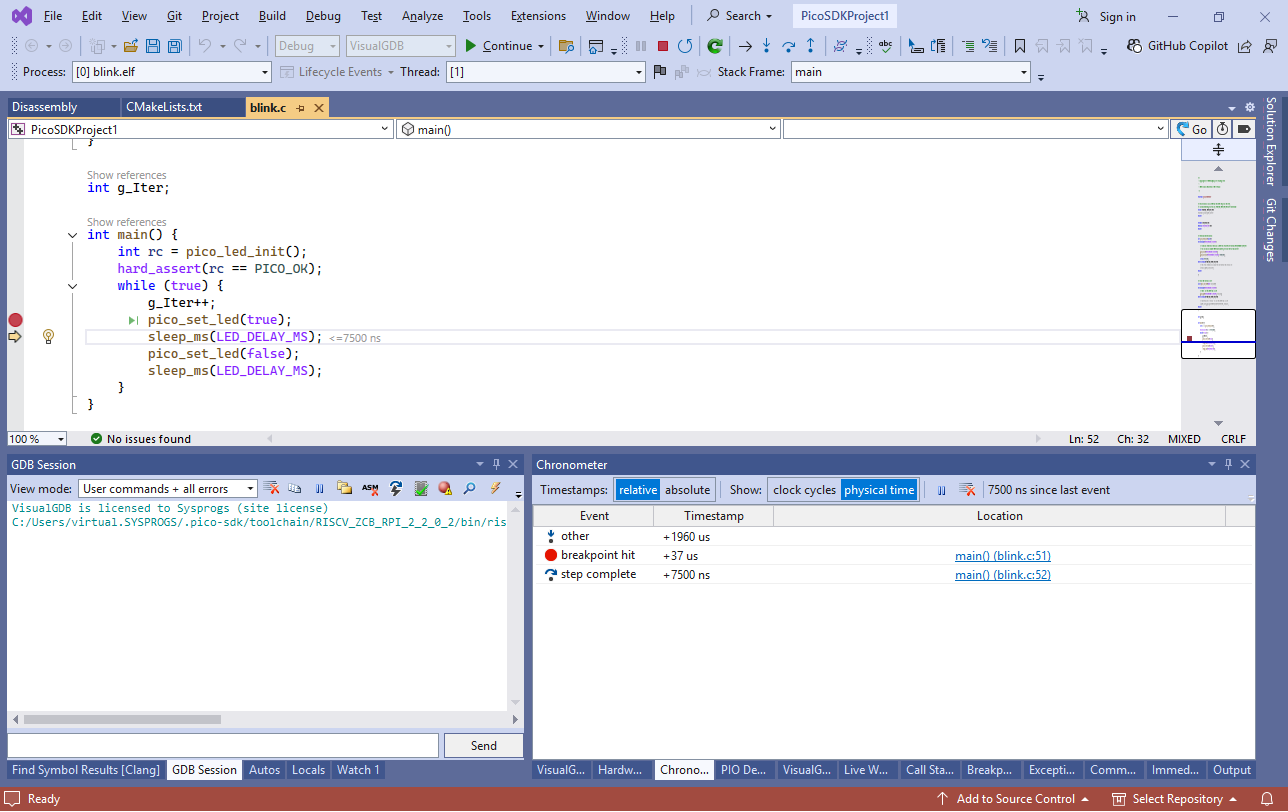Toggle timestamps to relative mode
This screenshot has height=812, width=1288.
pos(638,490)
